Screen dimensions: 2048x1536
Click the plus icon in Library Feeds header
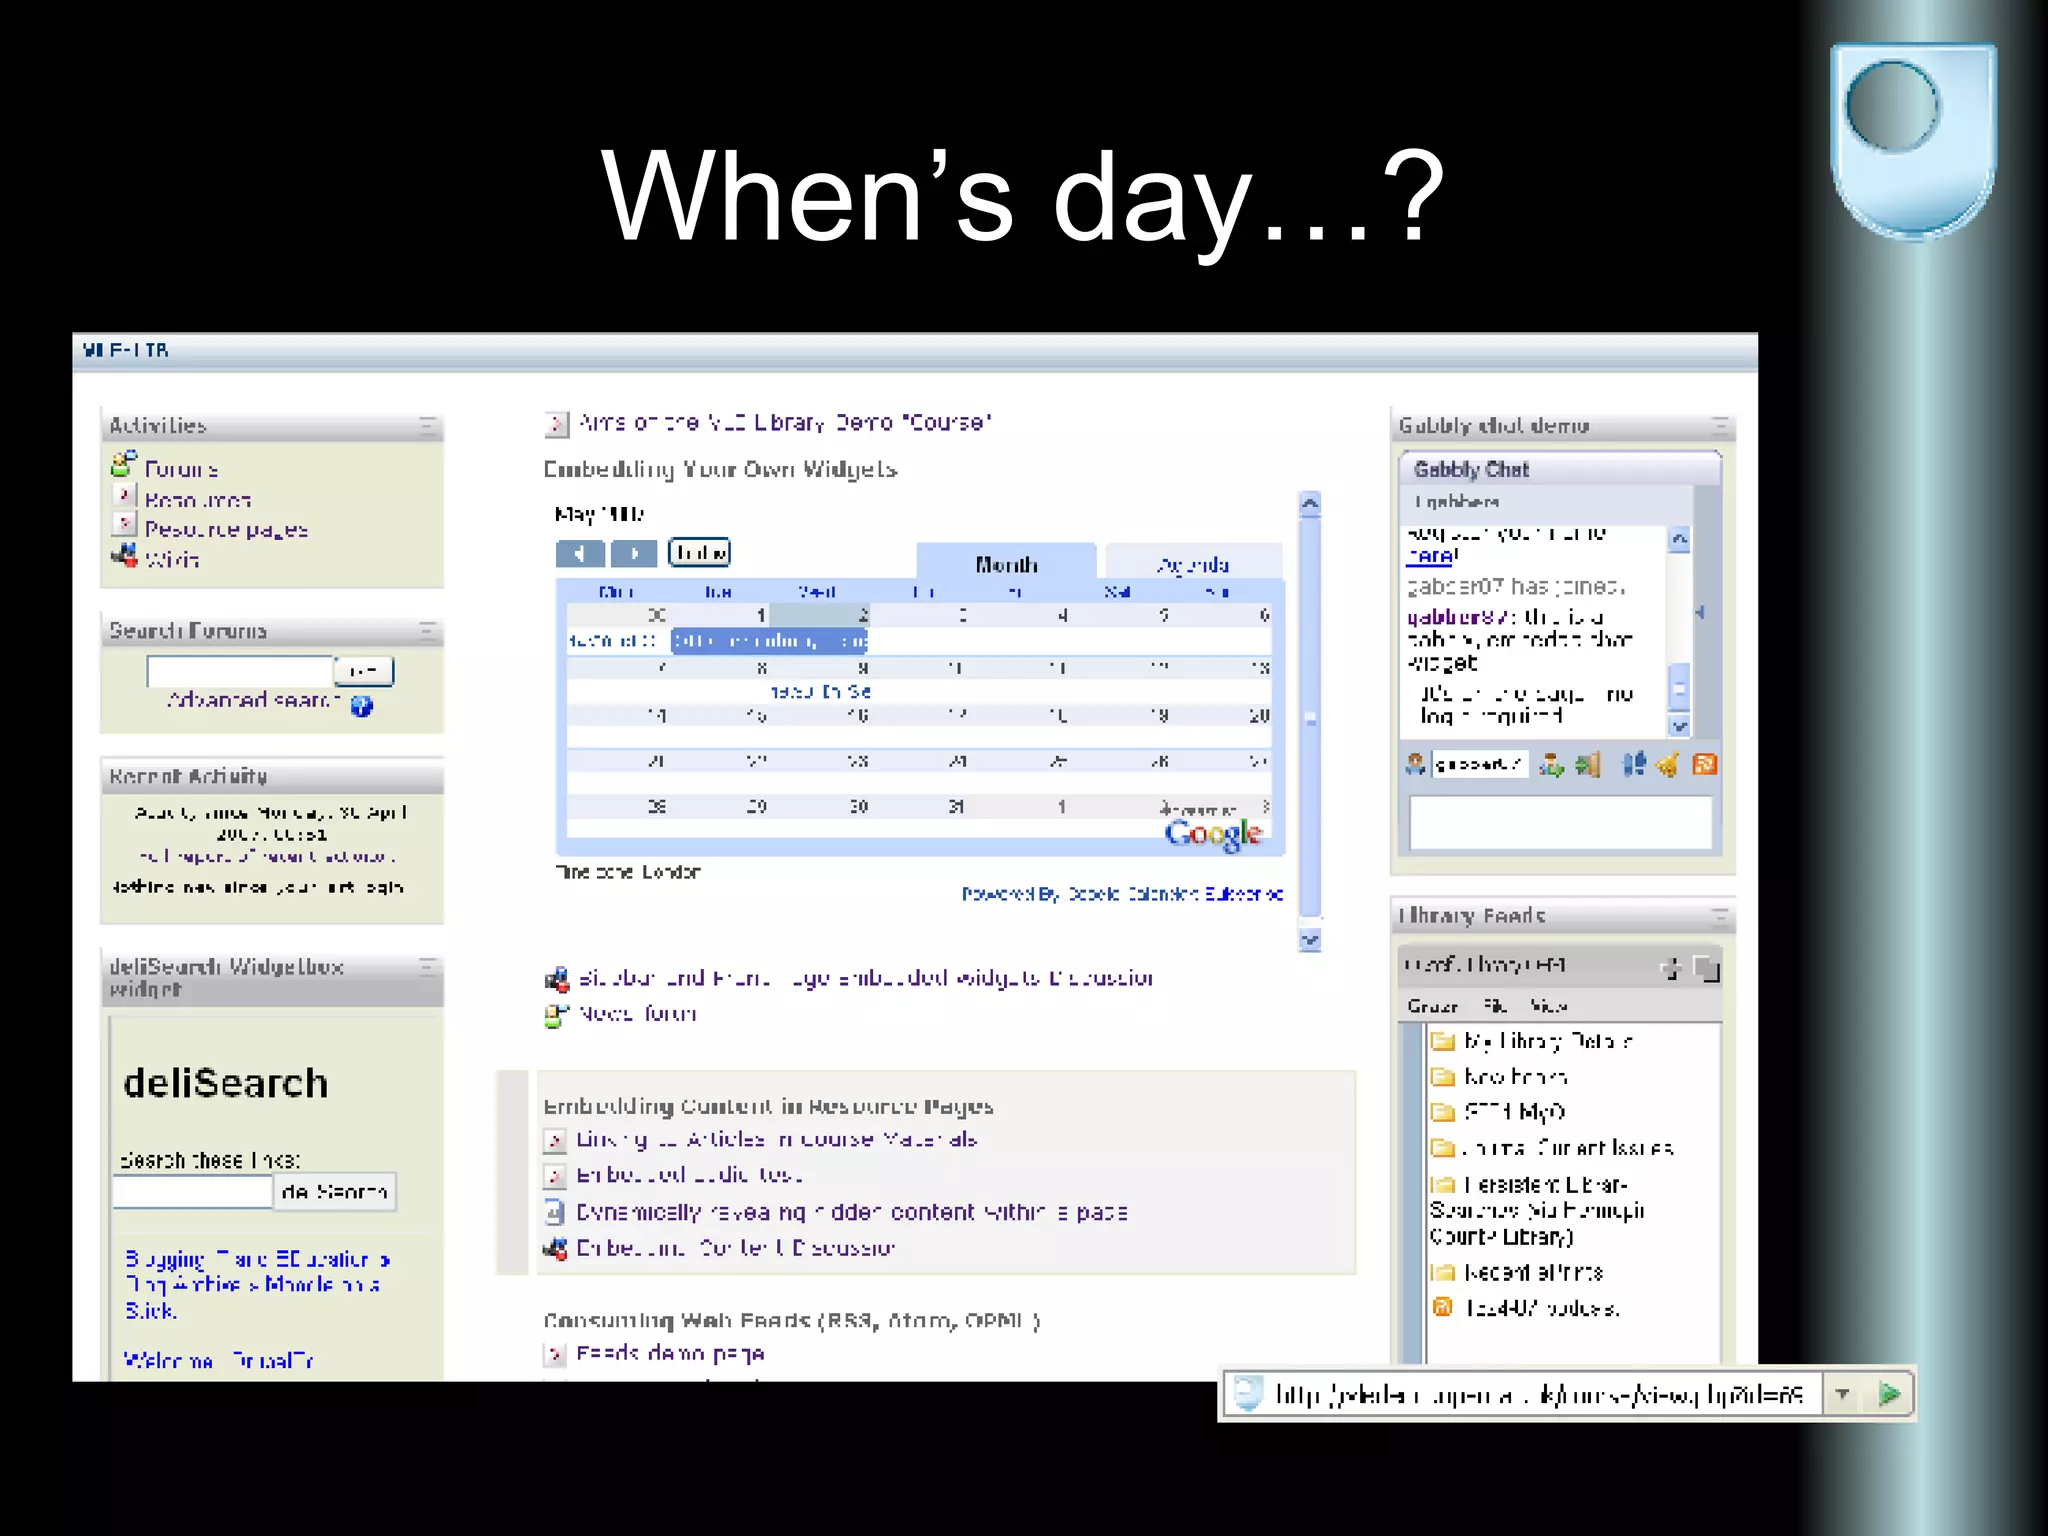coord(1670,967)
